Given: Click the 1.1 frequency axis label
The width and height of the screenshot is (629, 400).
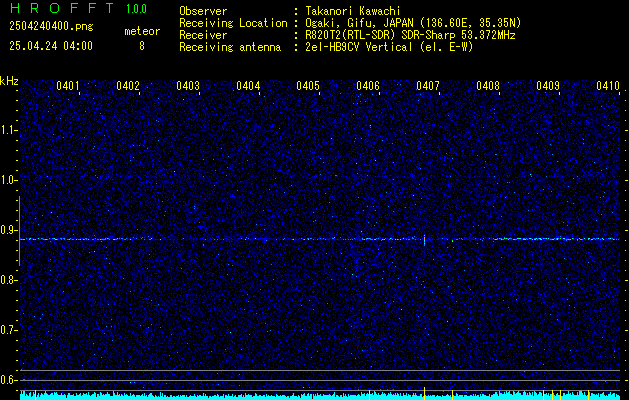Looking at the screenshot, I should pos(8,130).
